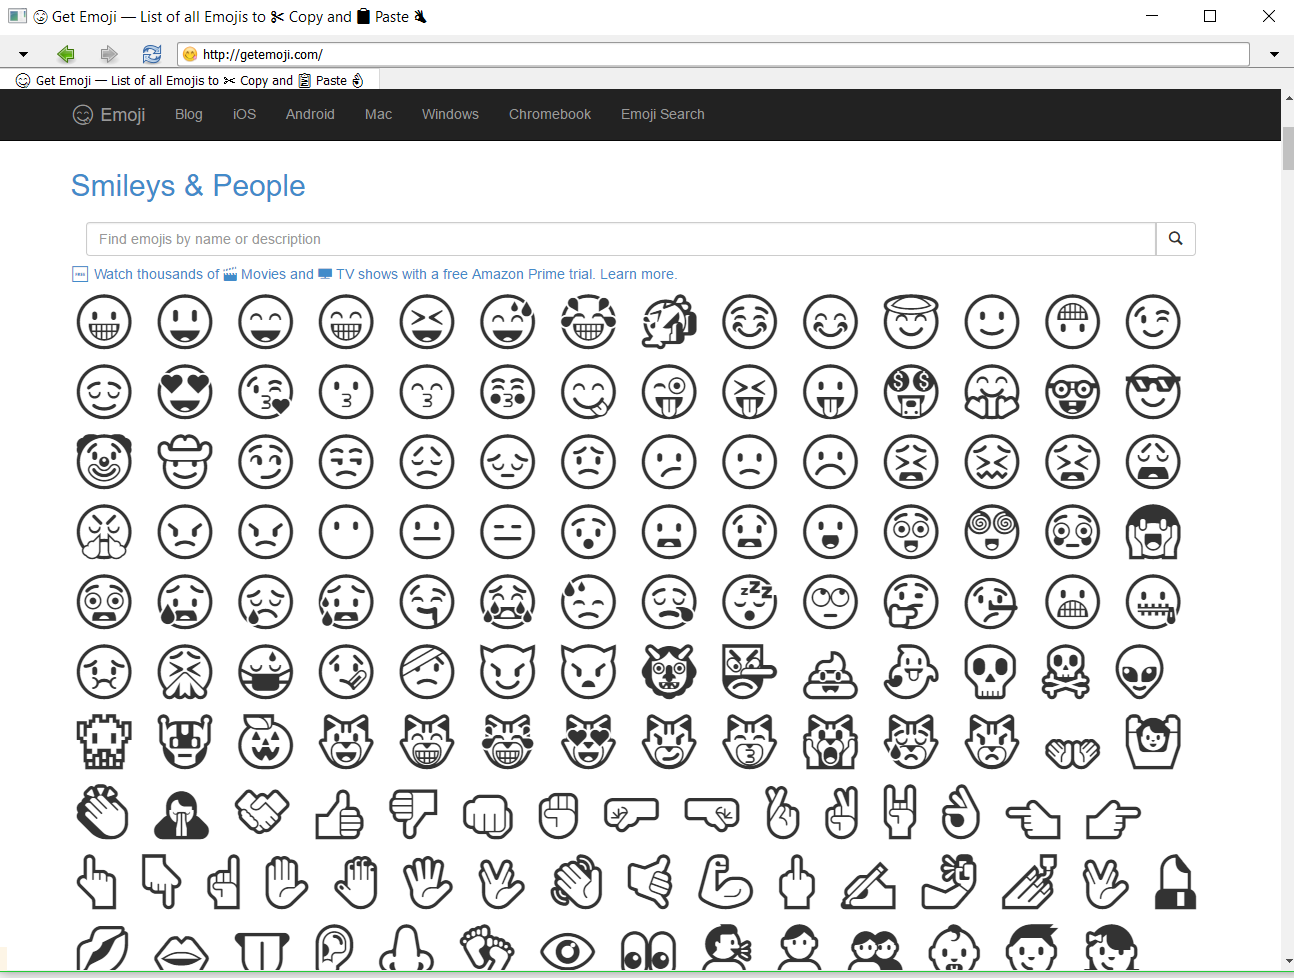1294x978 pixels.
Task: Select the handshake emoji
Action: tap(262, 812)
